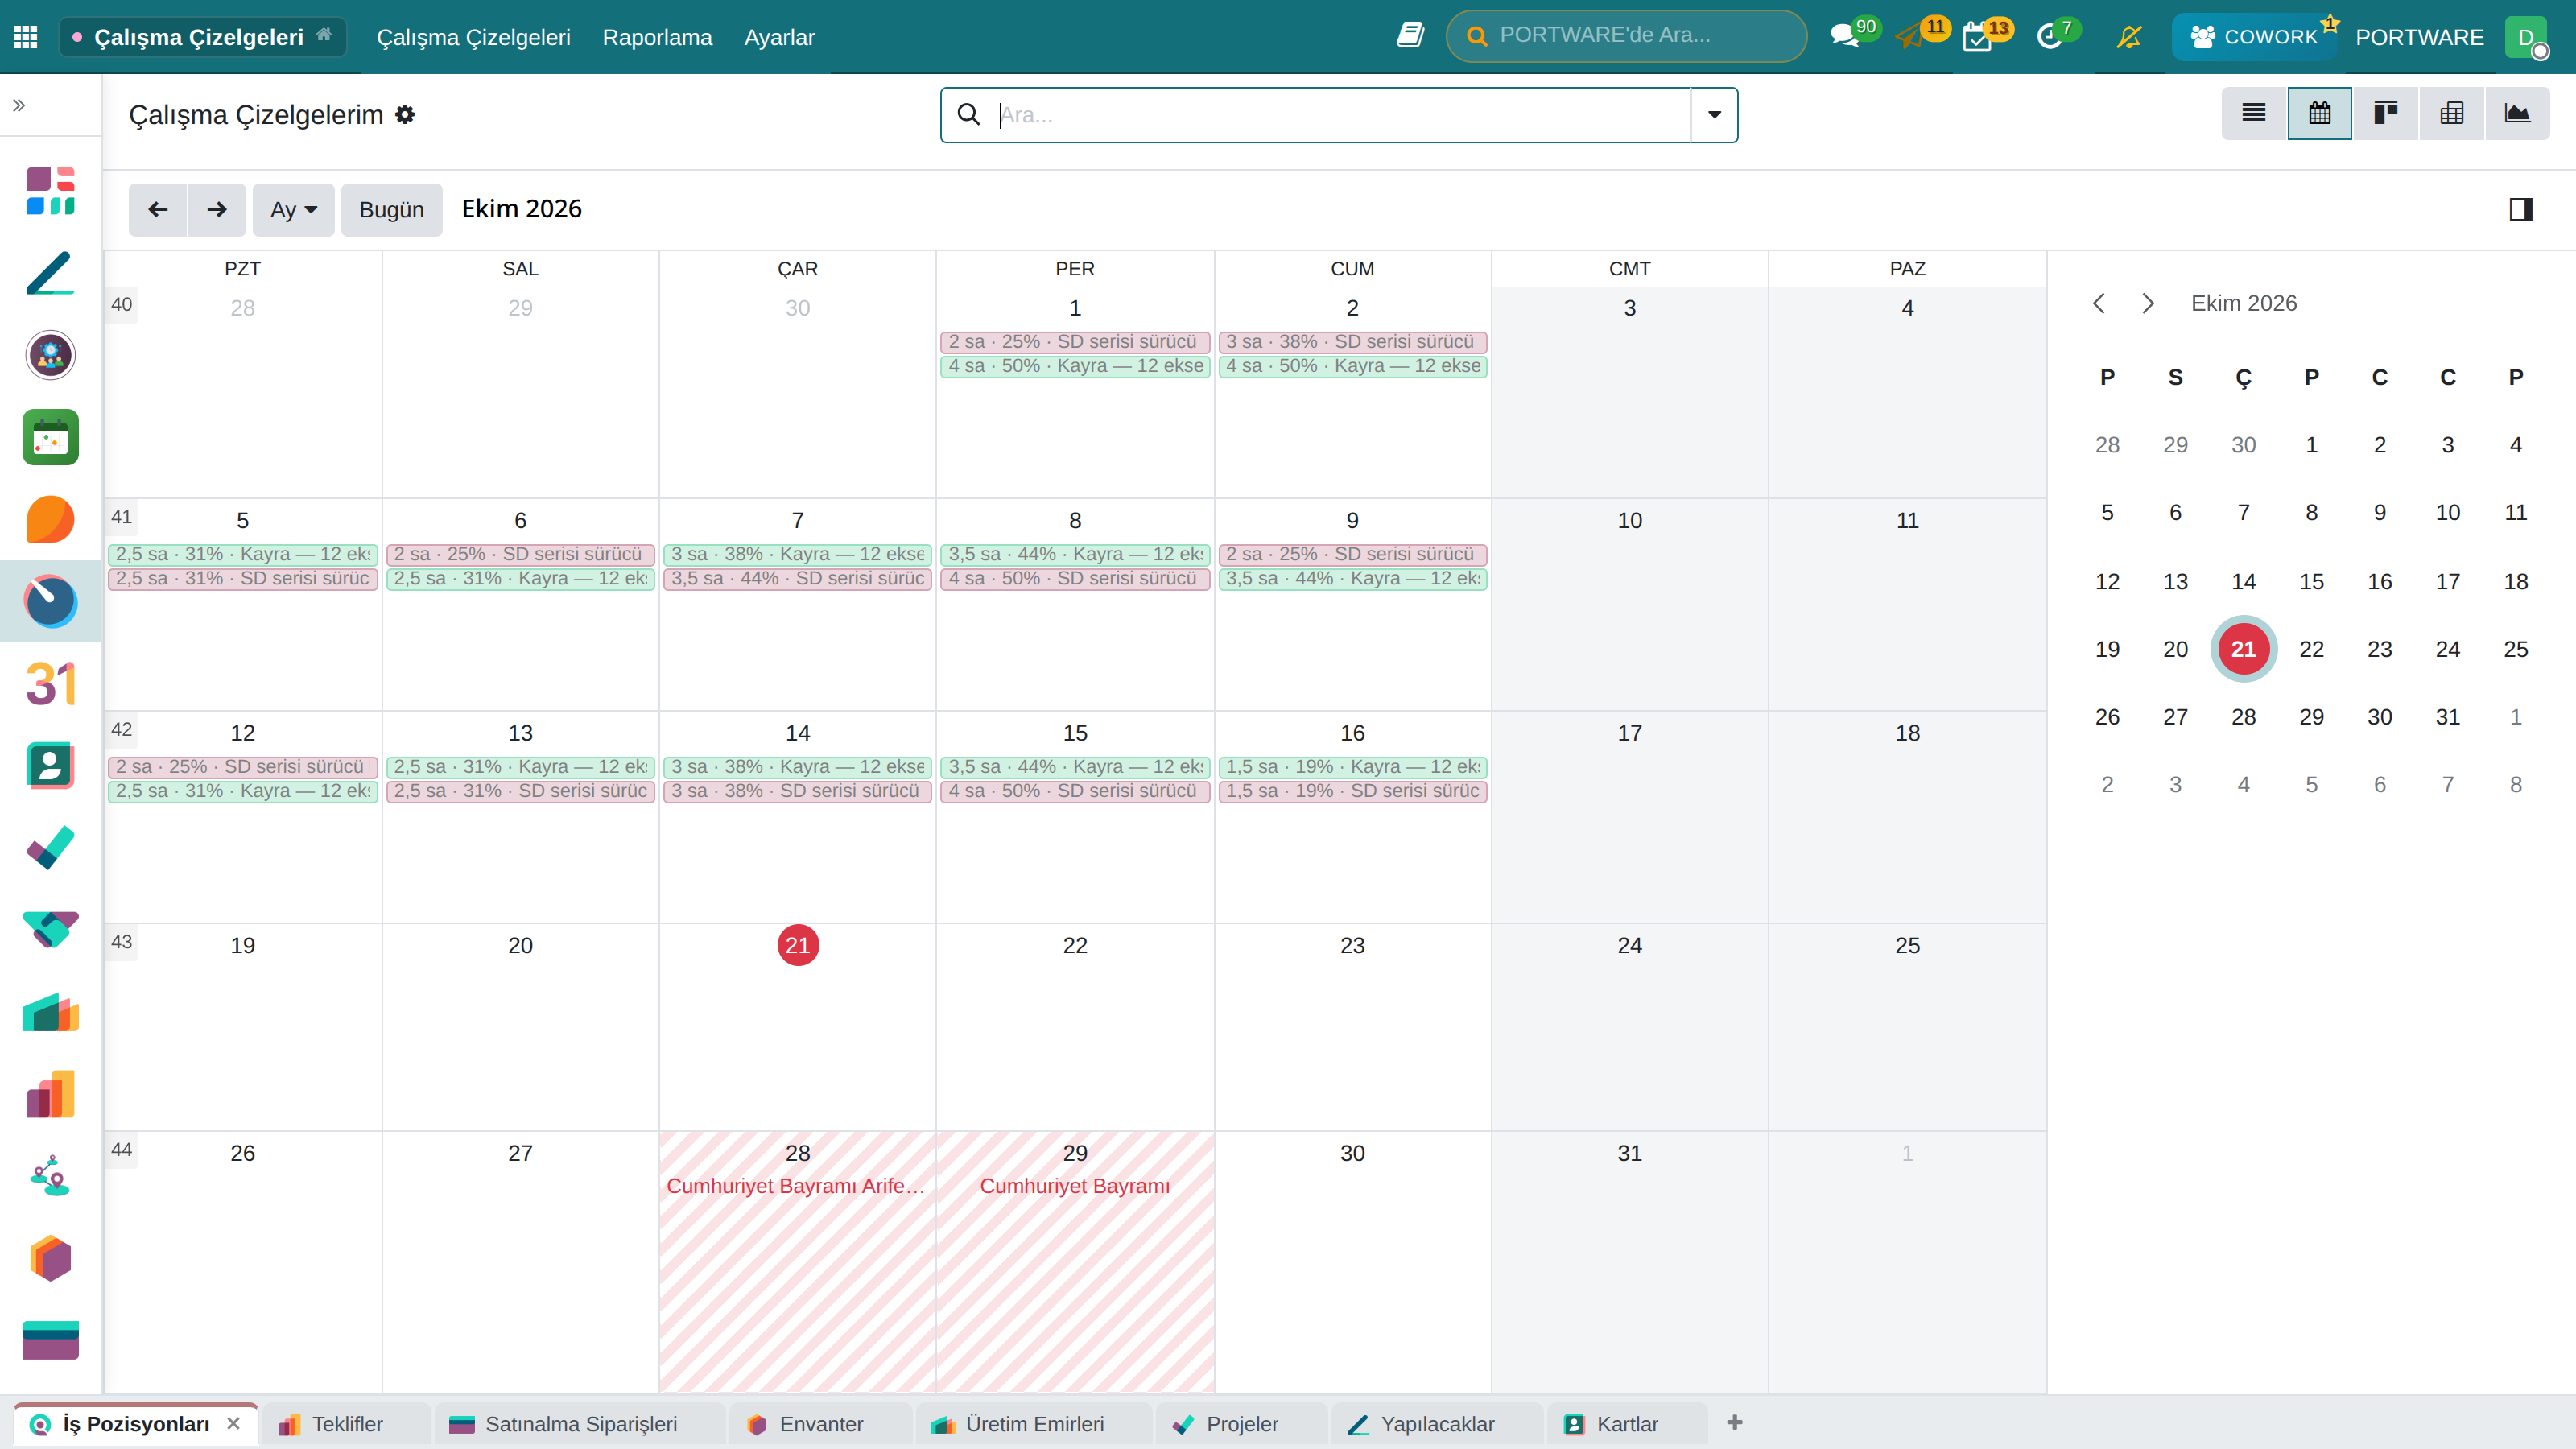The width and height of the screenshot is (2576, 1449).
Task: Open the Raporlama menu
Action: (657, 37)
